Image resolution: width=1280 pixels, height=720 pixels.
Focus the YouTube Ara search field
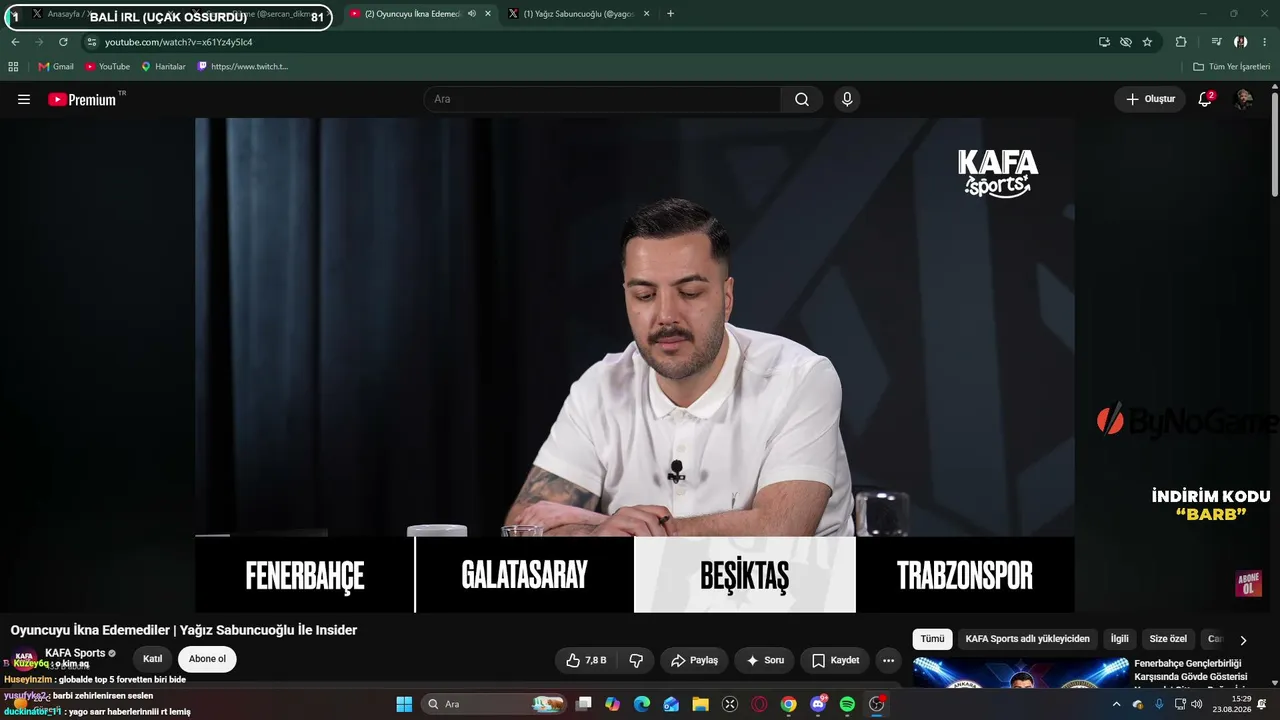click(603, 99)
